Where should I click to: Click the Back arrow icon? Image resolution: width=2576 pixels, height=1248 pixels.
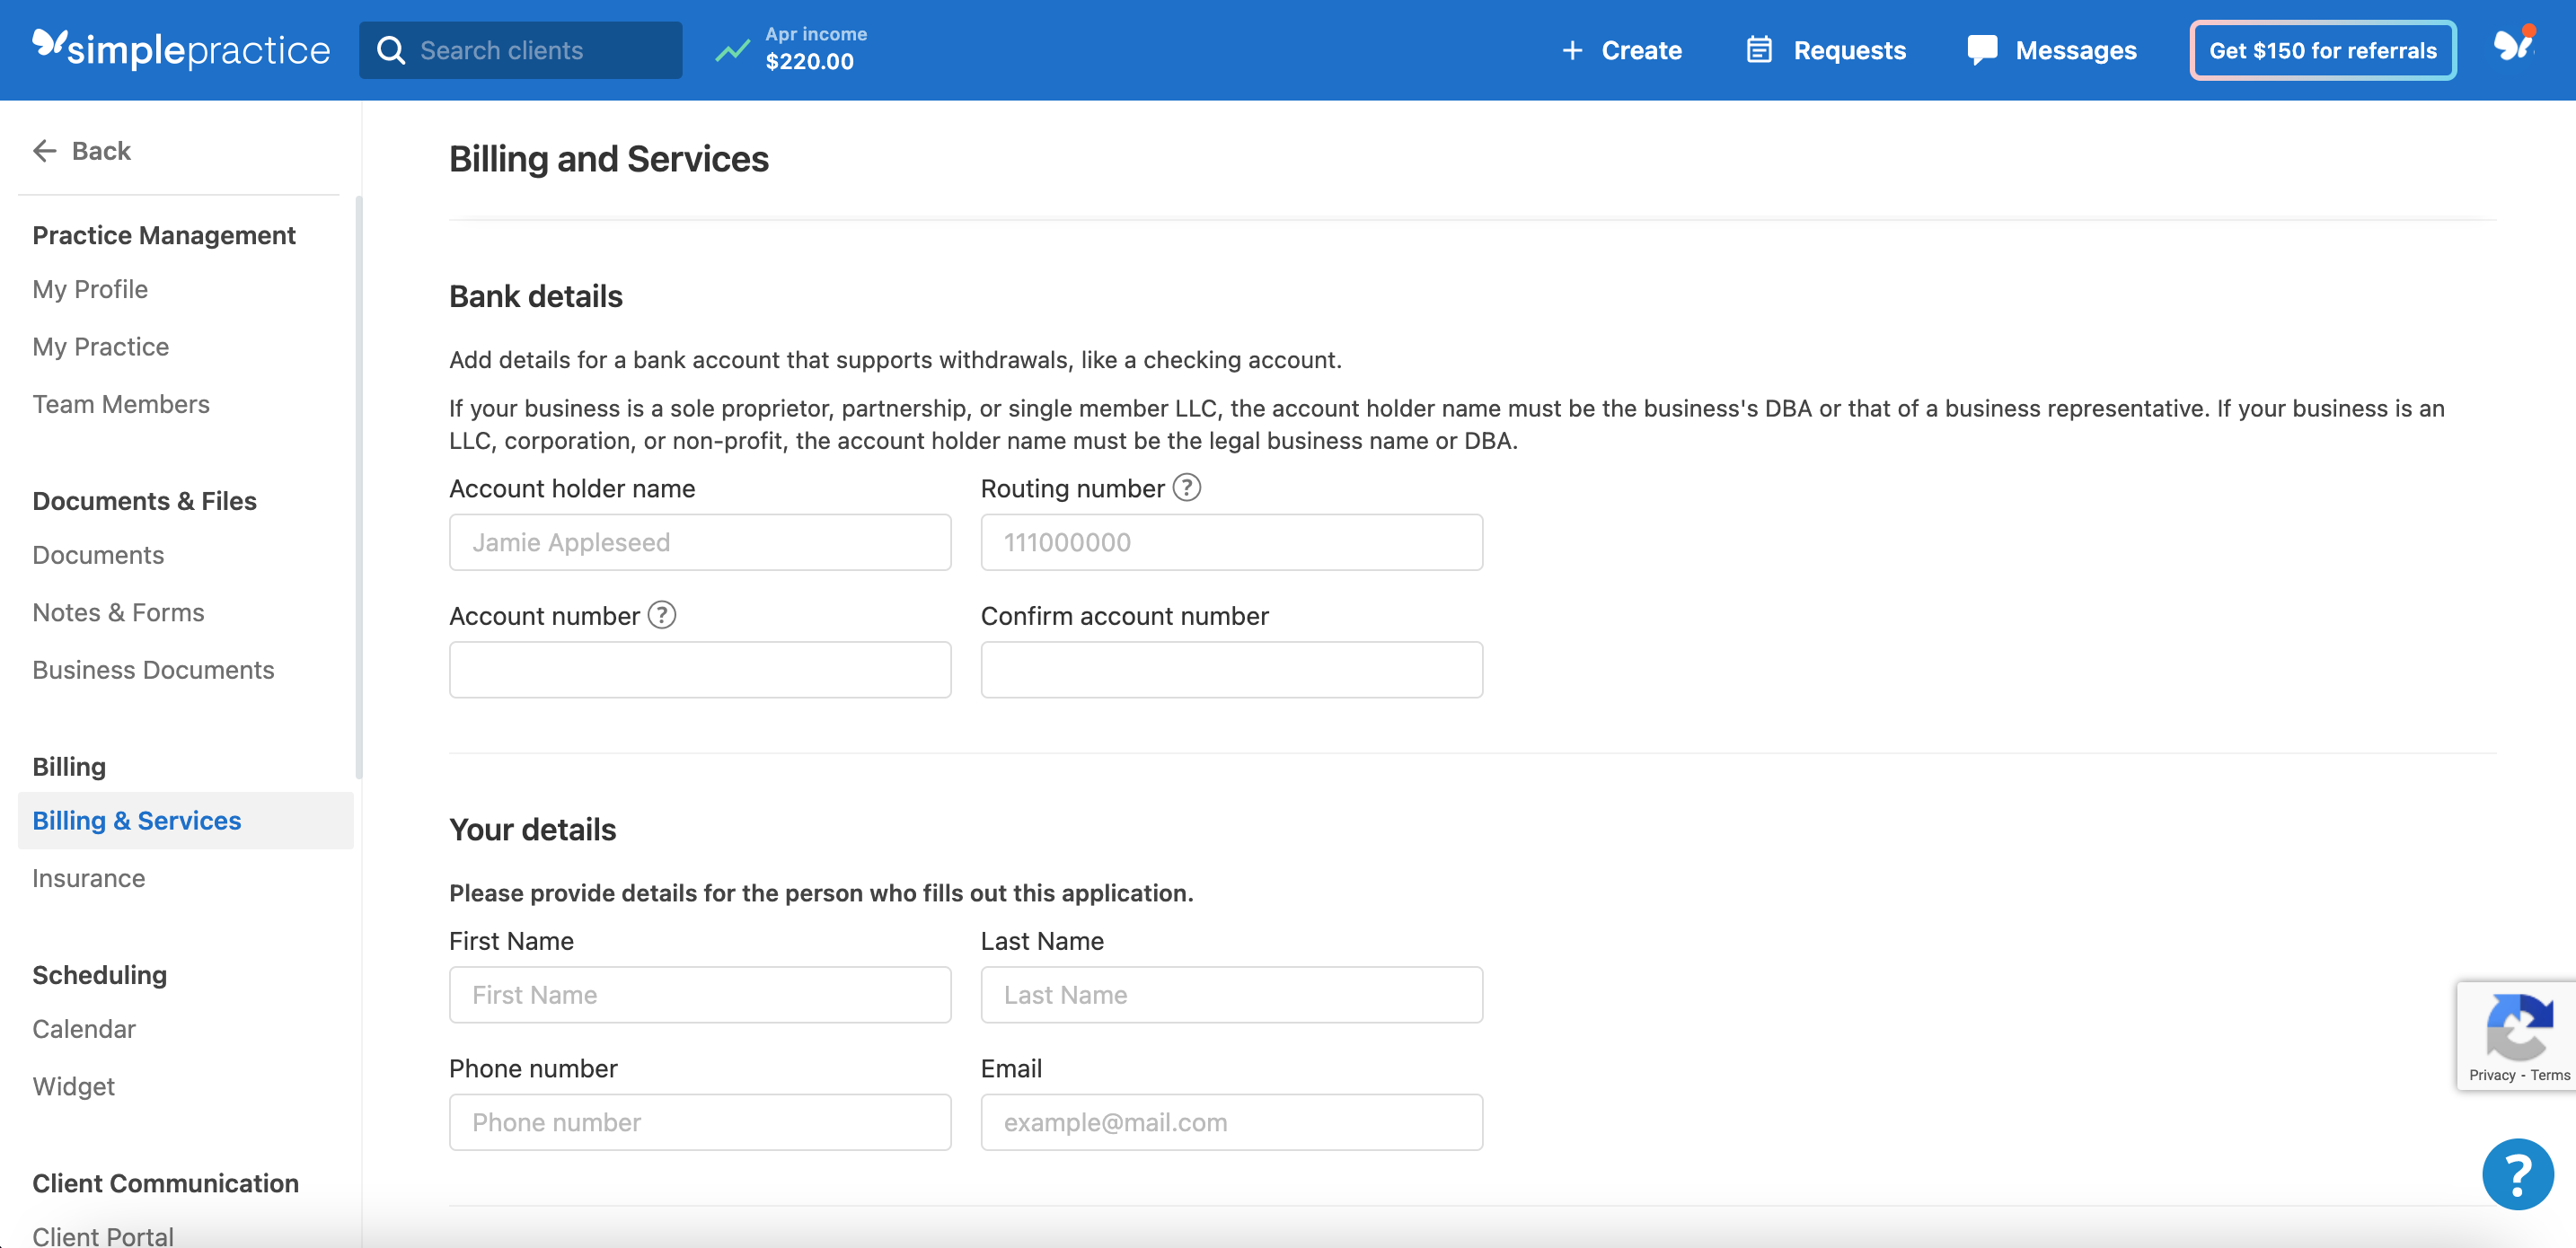pos(44,150)
